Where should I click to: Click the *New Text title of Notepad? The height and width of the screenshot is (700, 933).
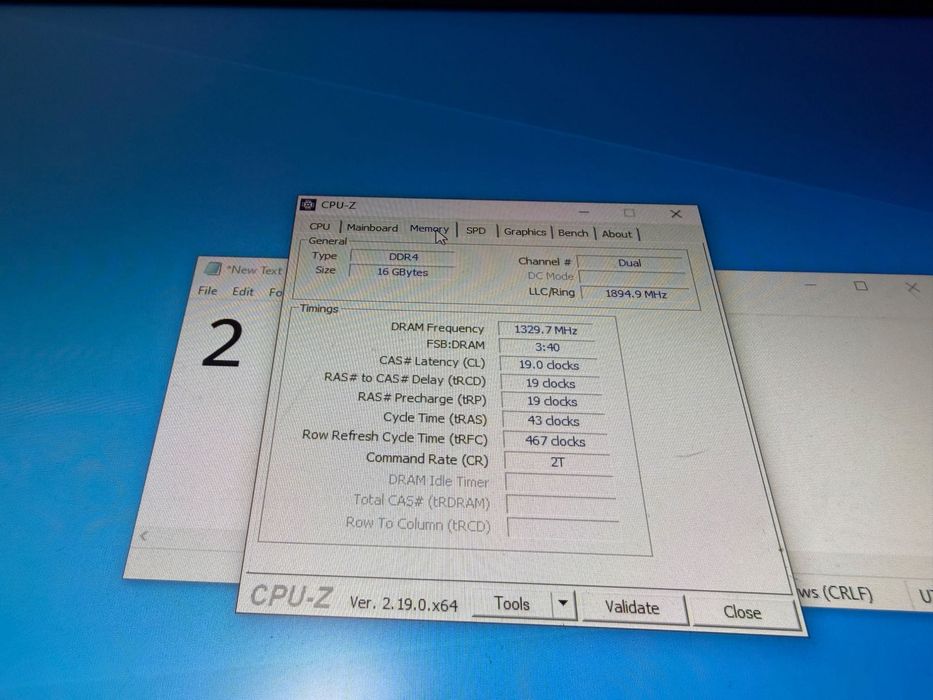point(254,270)
